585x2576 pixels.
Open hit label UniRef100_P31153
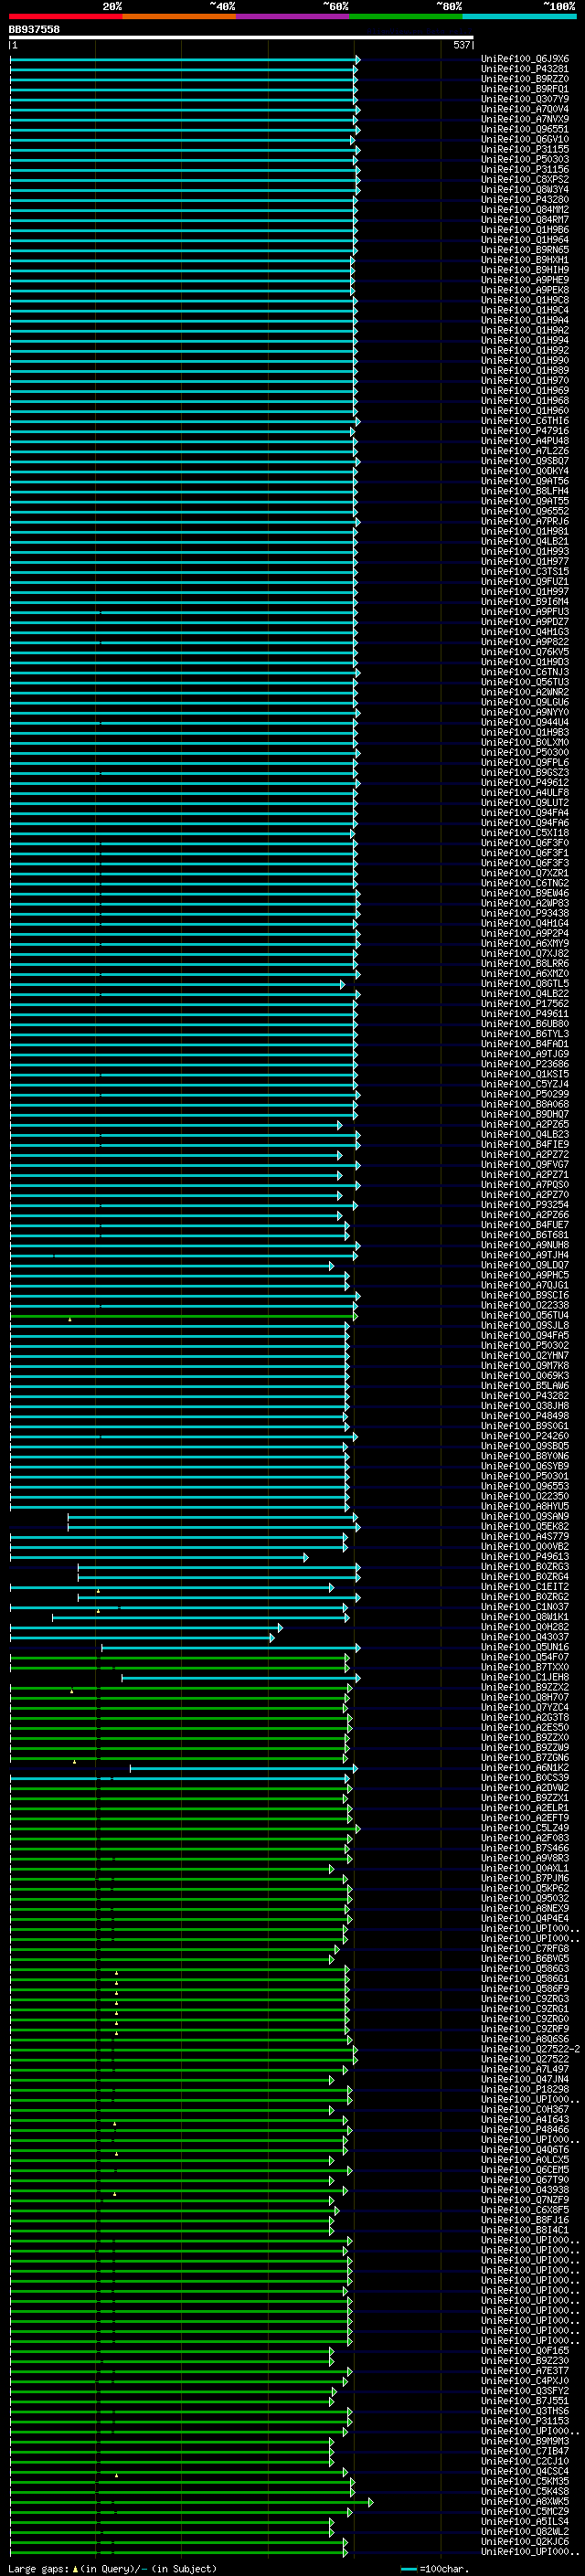tap(525, 2420)
